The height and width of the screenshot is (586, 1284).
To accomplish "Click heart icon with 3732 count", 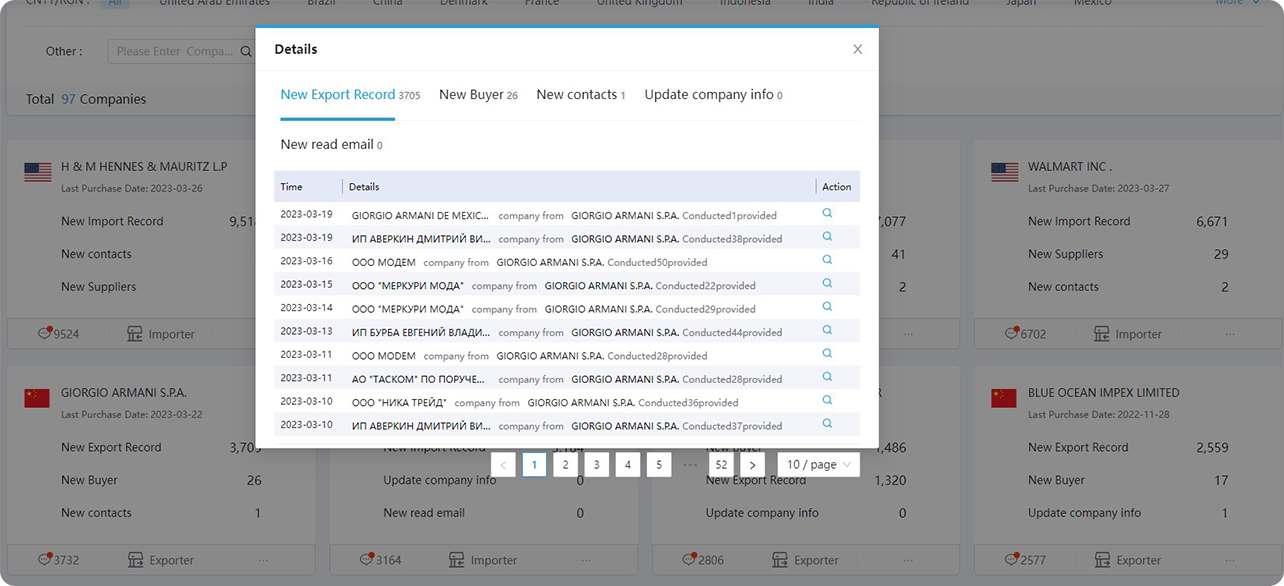I will point(45,559).
